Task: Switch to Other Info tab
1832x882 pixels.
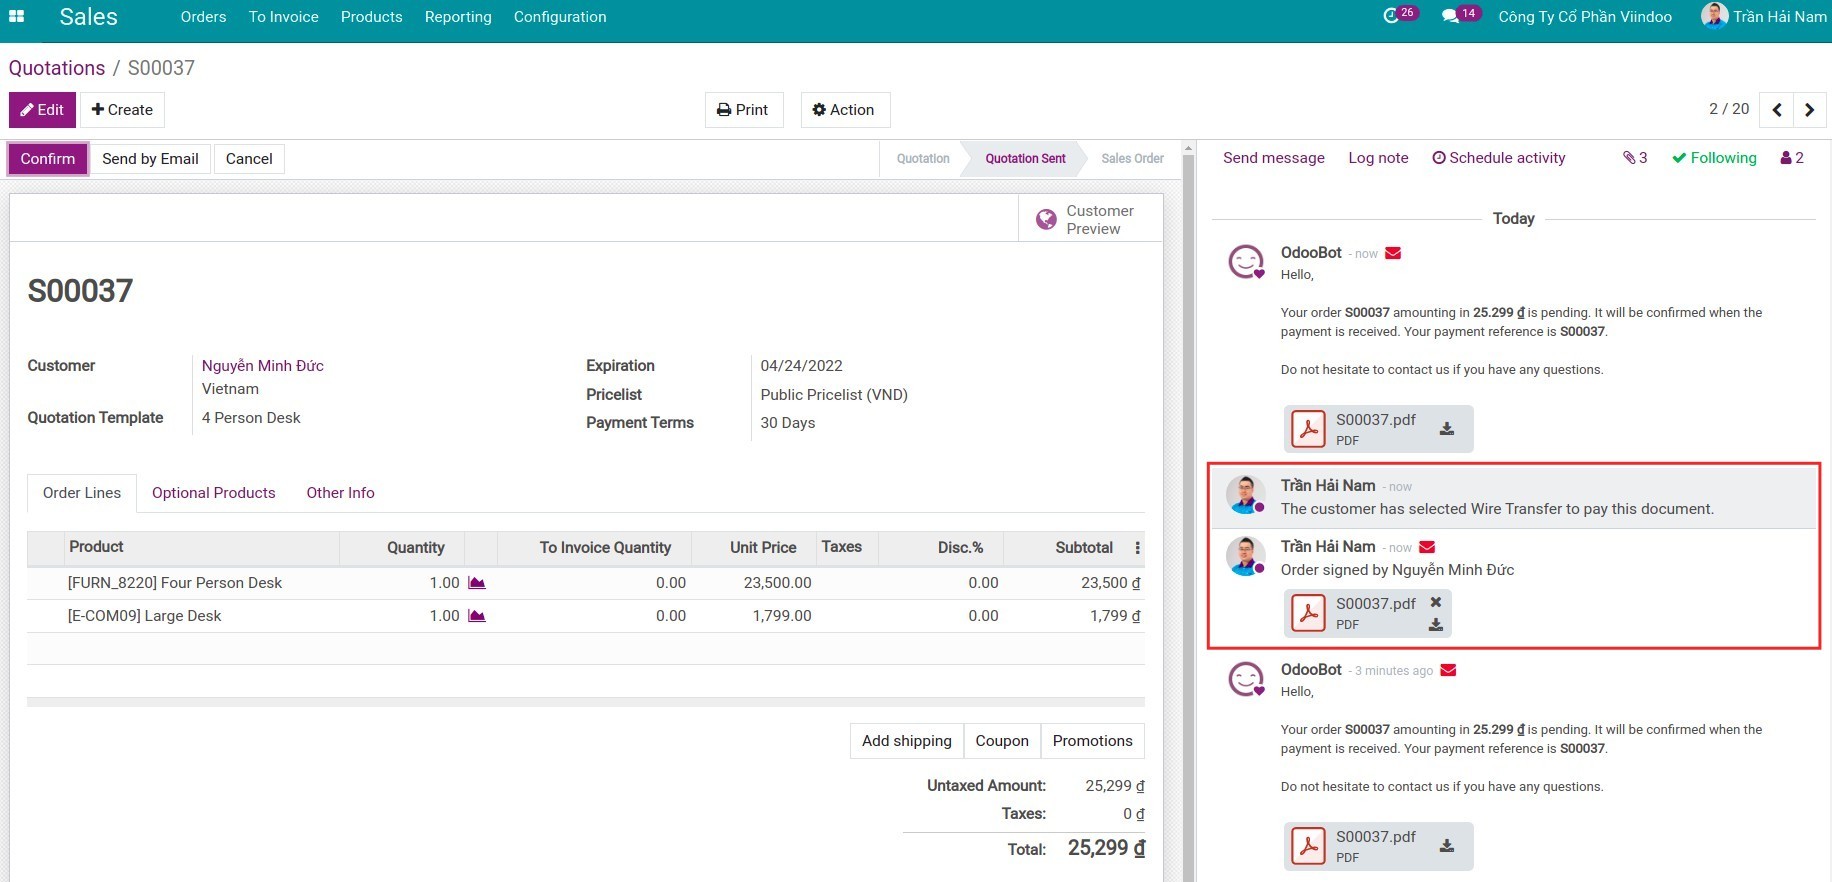Action: pyautogui.click(x=340, y=493)
